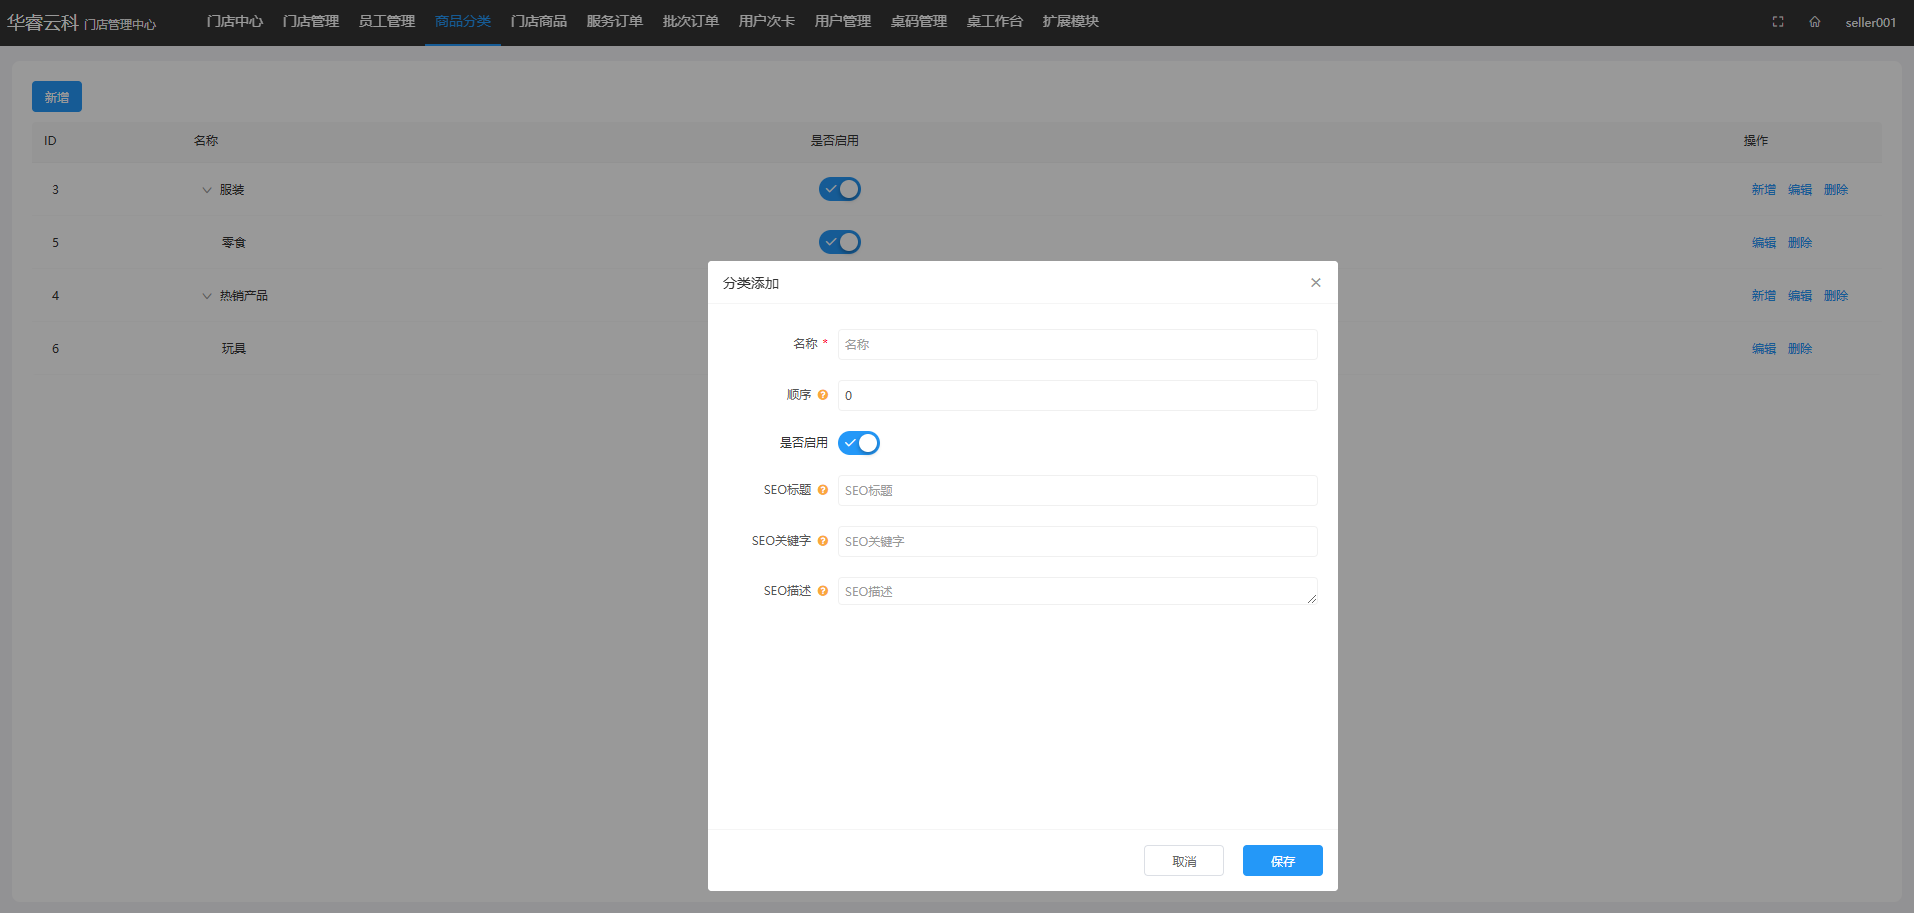Collapse the 热销产品 category row
This screenshot has width=1914, height=913.
tap(207, 296)
